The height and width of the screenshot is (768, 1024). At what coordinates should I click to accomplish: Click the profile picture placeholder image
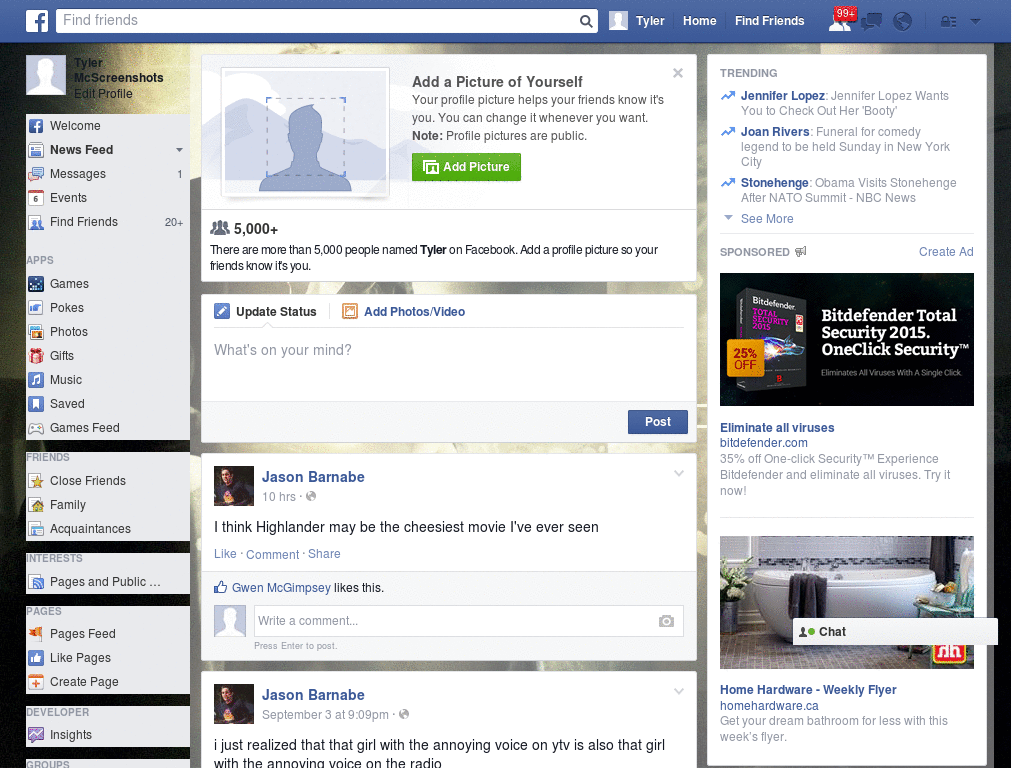click(306, 133)
